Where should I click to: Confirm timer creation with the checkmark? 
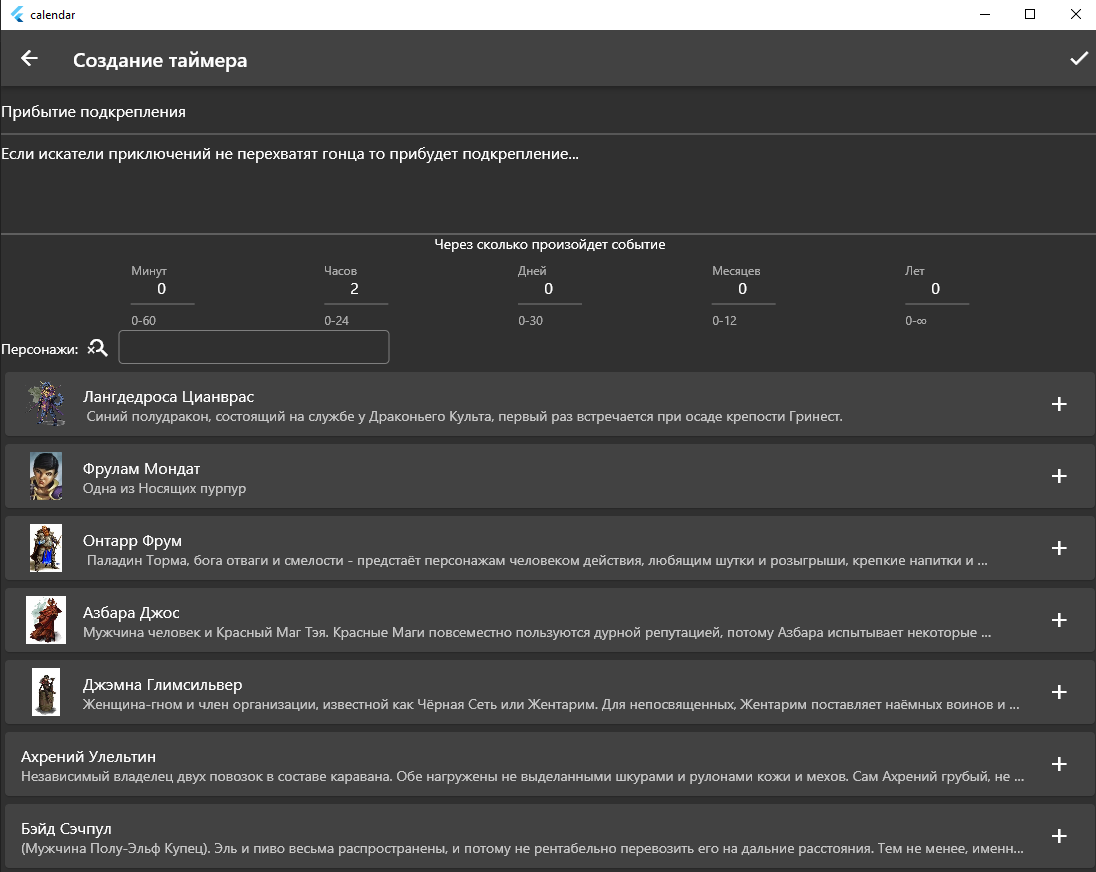pyautogui.click(x=1079, y=59)
